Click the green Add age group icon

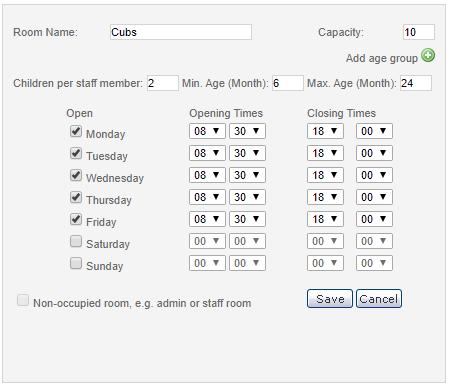click(428, 55)
